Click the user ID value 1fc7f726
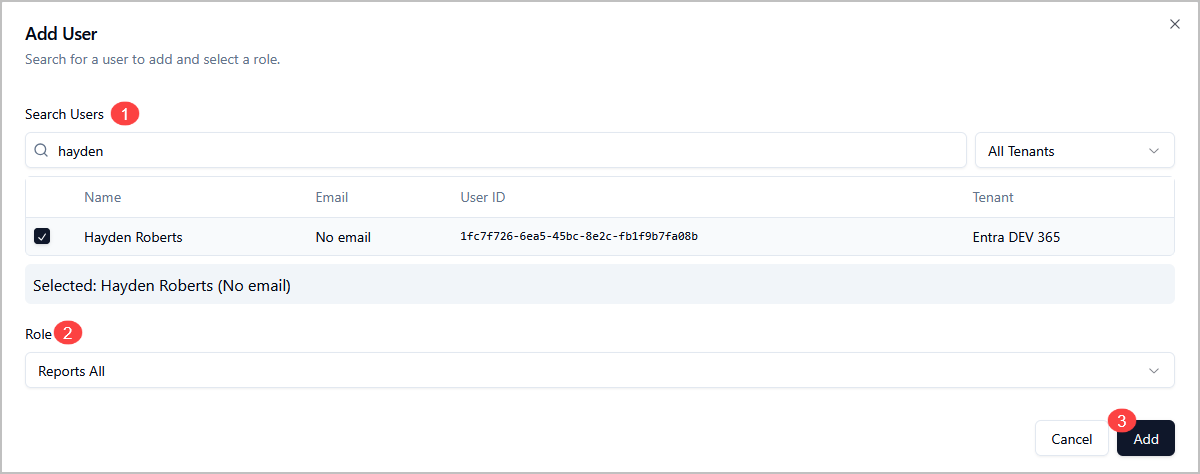1200x474 pixels. coord(578,237)
